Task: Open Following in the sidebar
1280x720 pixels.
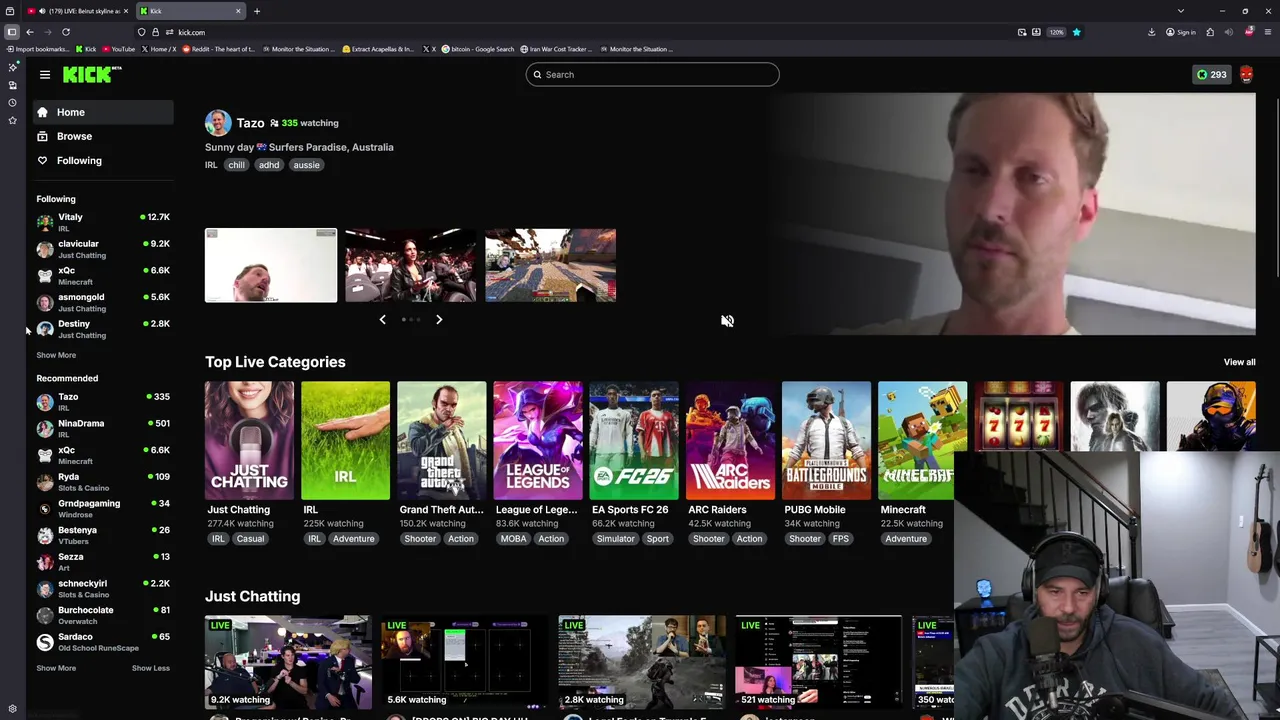Action: click(x=103, y=160)
